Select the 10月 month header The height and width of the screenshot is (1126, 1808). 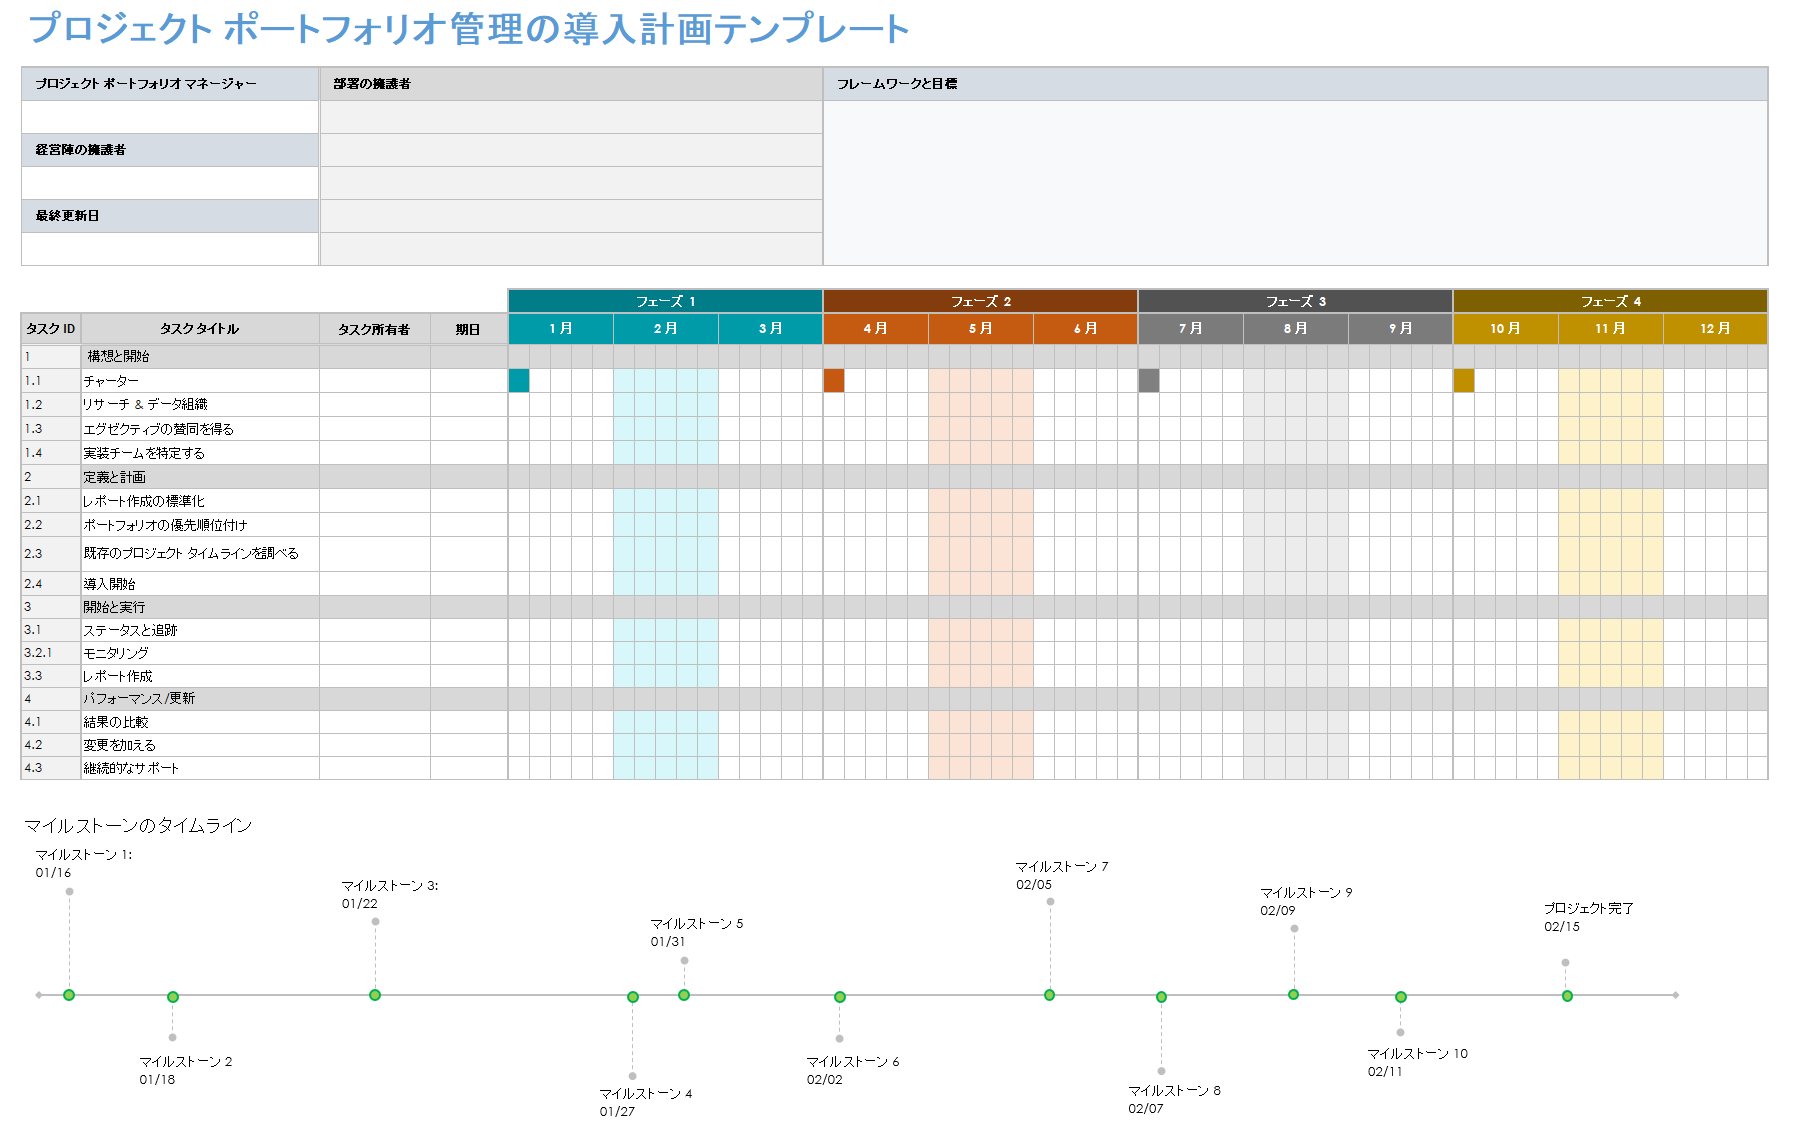[1506, 328]
